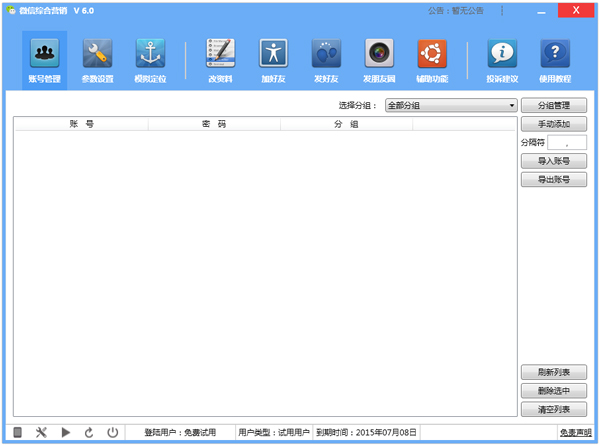Screen dimensions: 600x445
Task: Launch the 加好友 add friends function
Action: coord(273,59)
